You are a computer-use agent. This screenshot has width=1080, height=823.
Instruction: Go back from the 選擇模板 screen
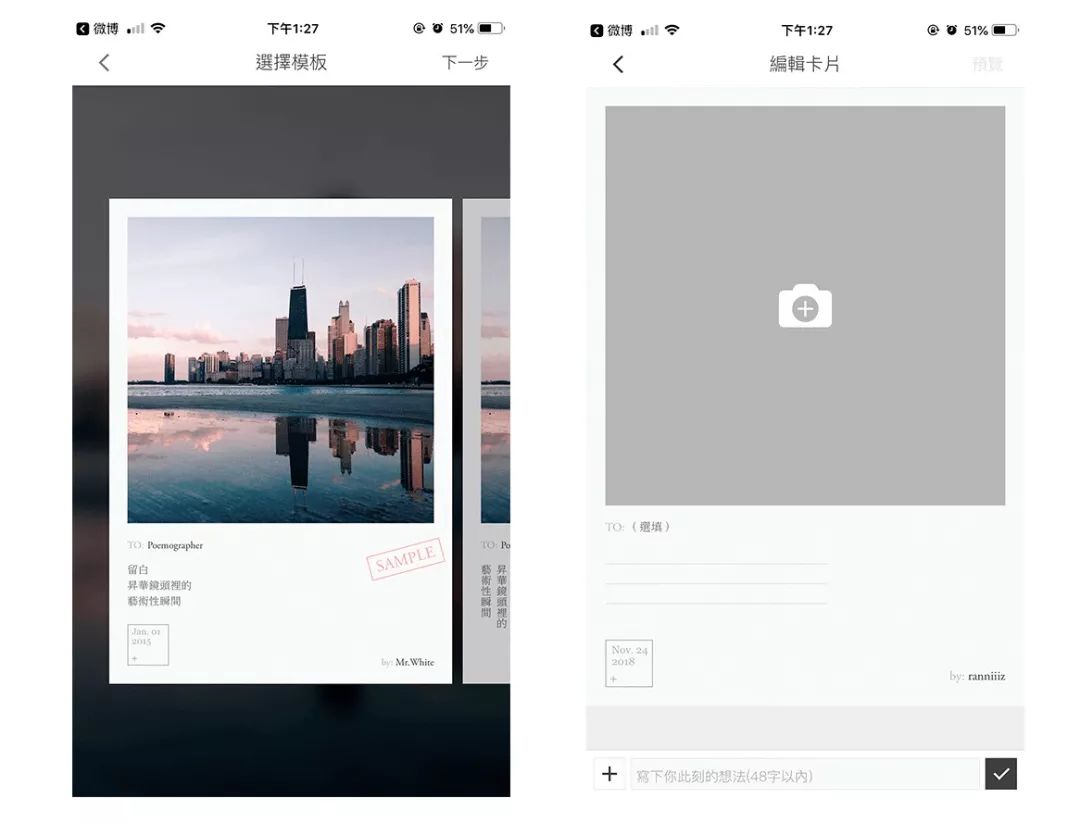(x=104, y=63)
